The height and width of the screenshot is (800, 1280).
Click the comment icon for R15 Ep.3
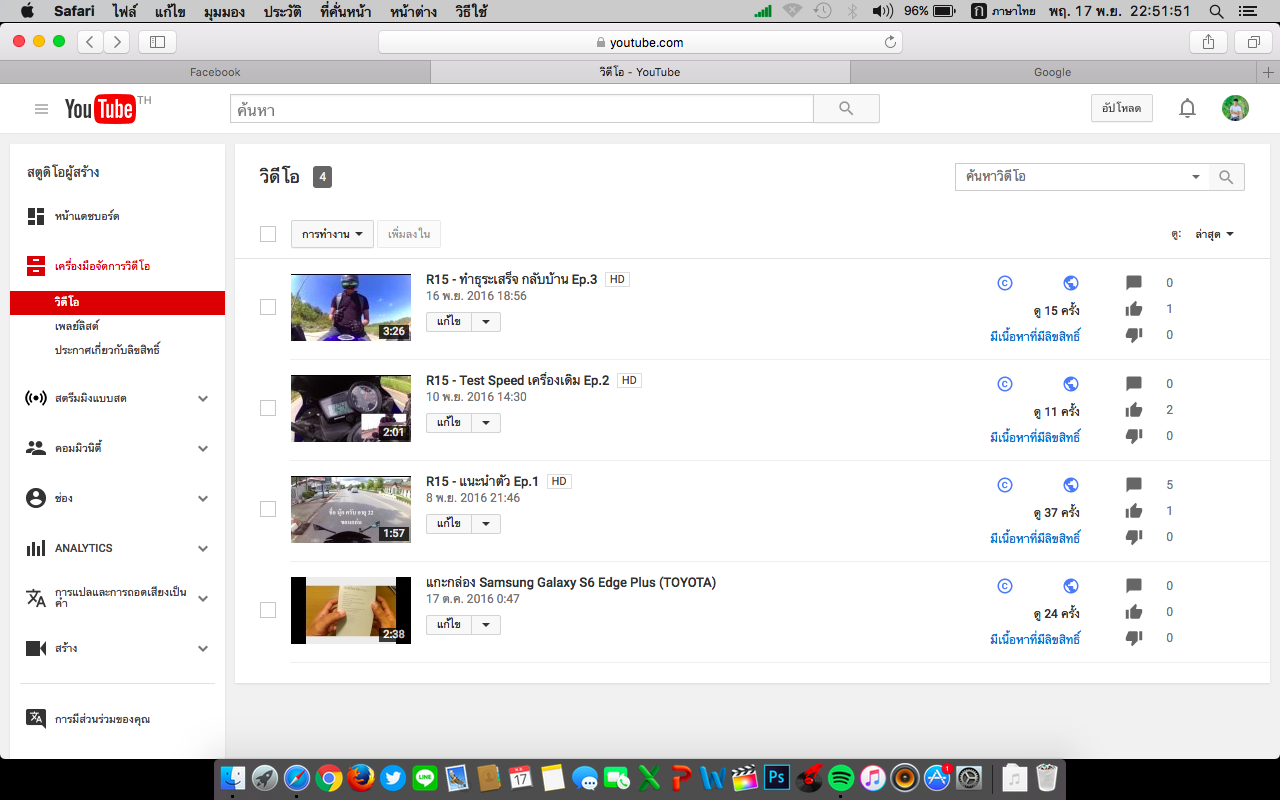1134,283
